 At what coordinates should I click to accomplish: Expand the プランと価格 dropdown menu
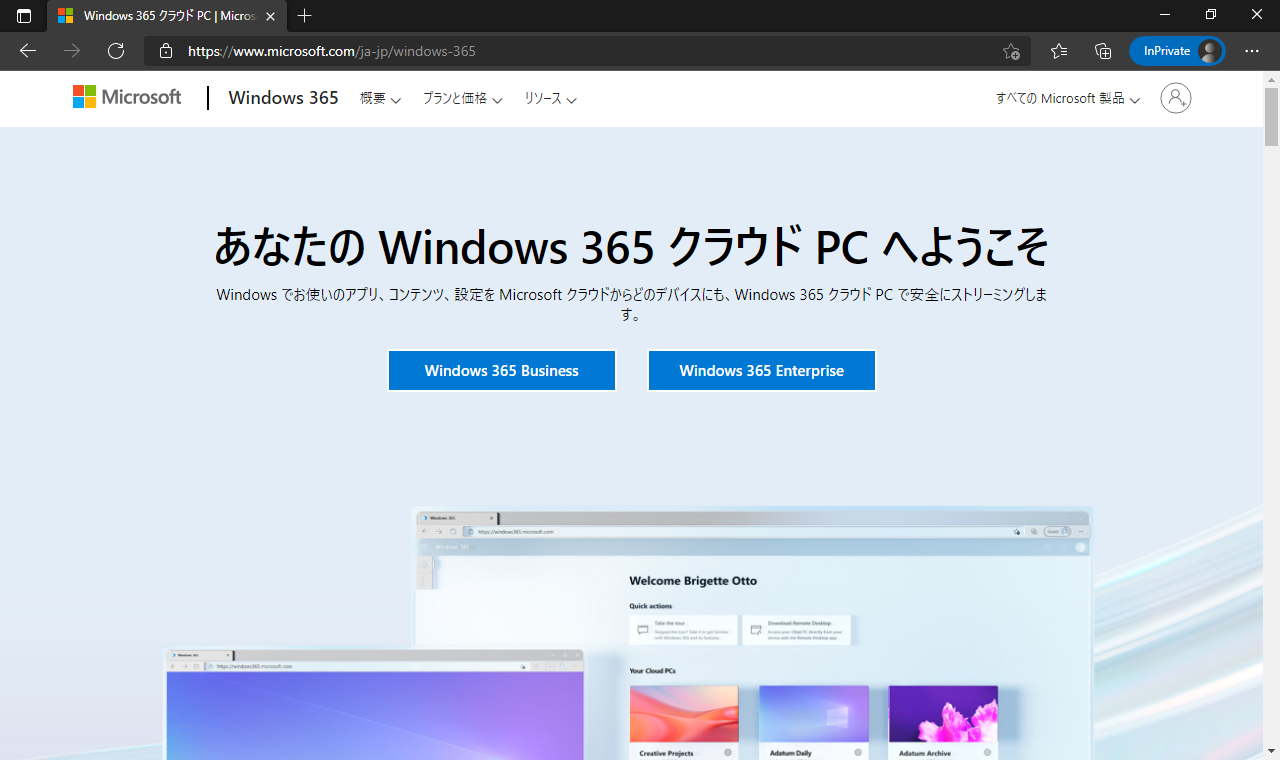point(462,99)
